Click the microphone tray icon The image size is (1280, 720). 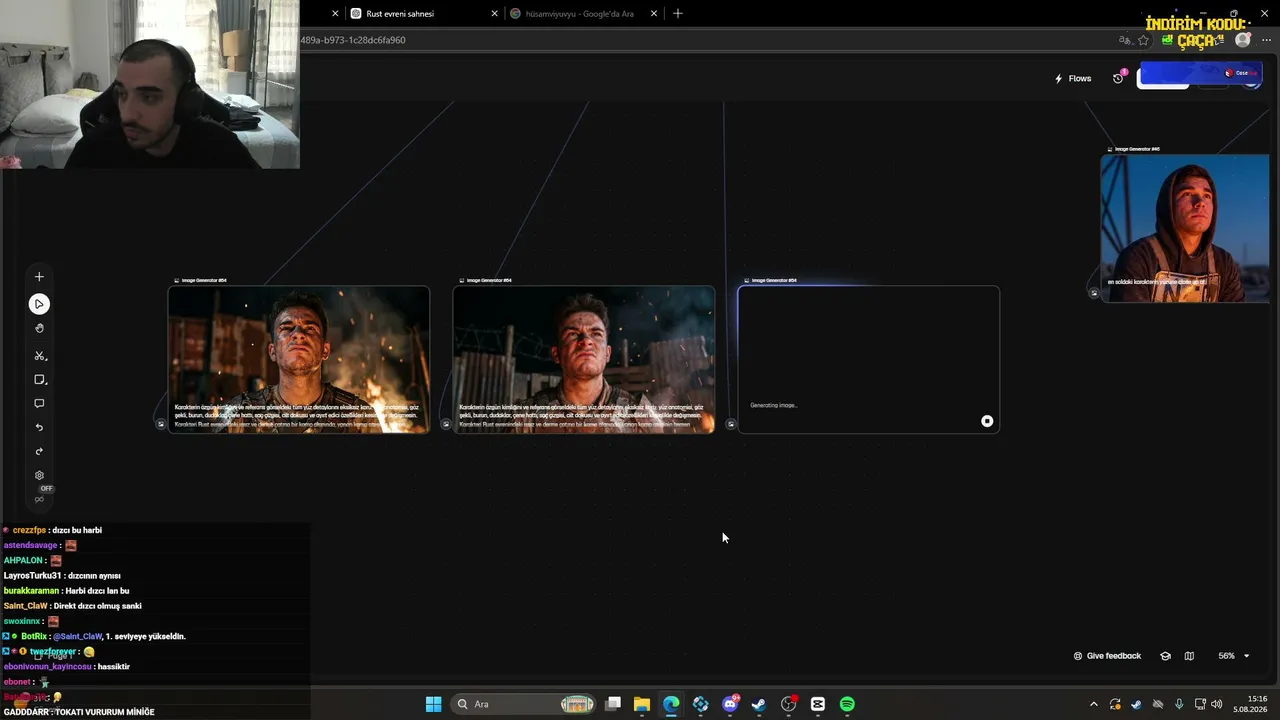(1179, 704)
